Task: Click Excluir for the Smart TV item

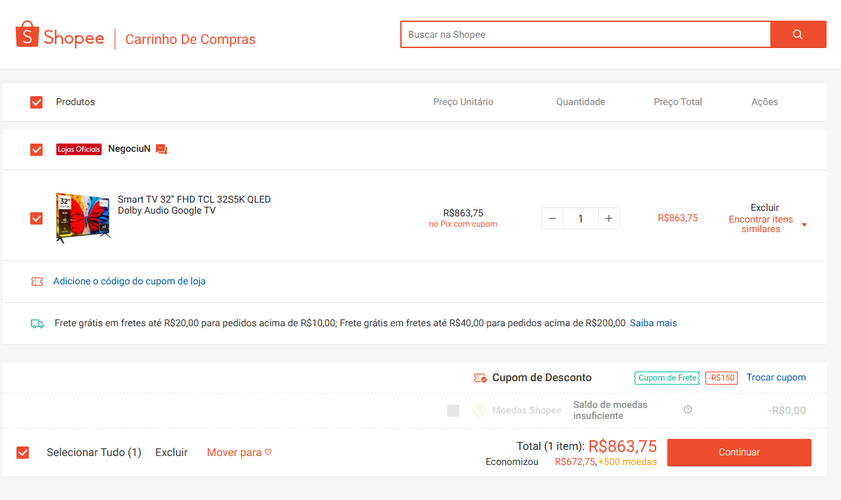Action: (764, 208)
